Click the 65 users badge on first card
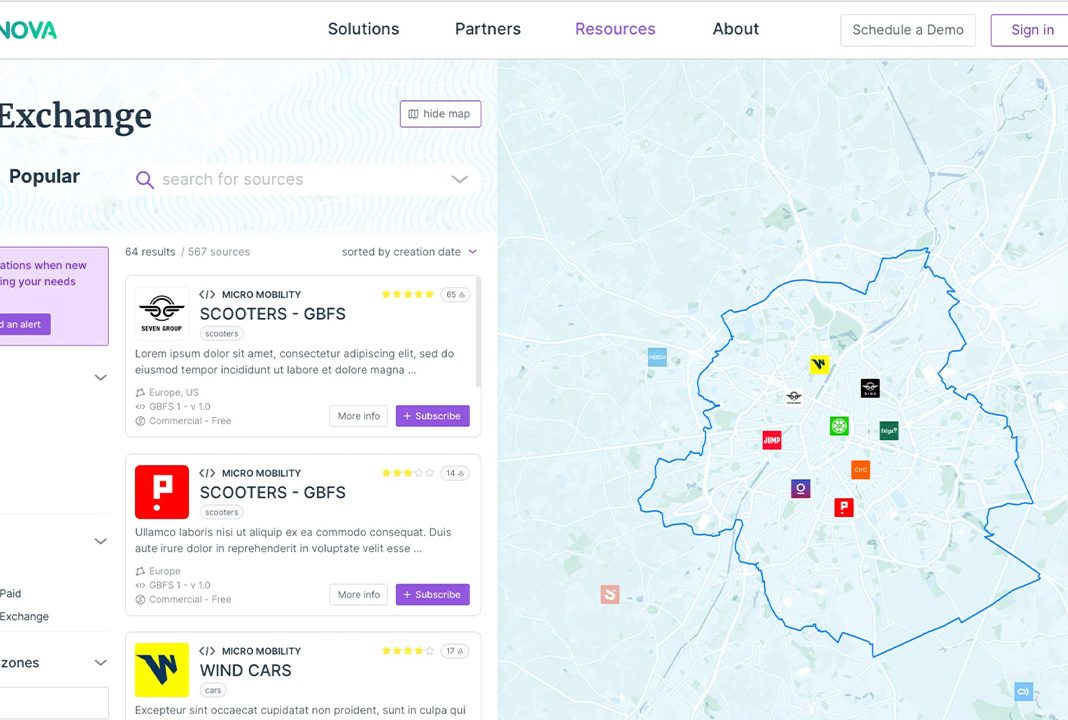This screenshot has width=1068, height=720. 455,294
